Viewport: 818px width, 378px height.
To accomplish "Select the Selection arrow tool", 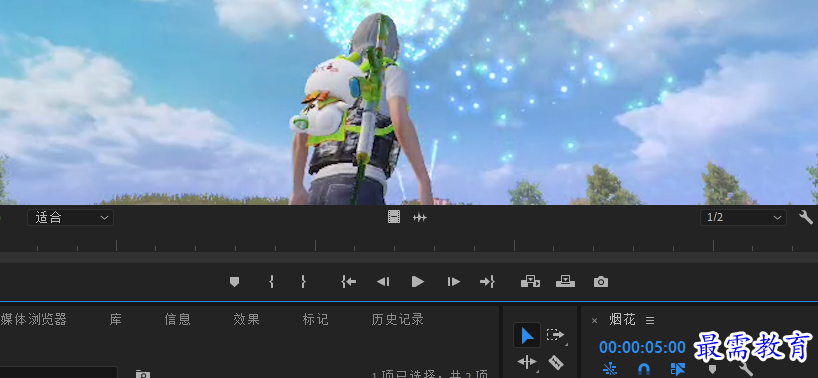I will (x=527, y=335).
